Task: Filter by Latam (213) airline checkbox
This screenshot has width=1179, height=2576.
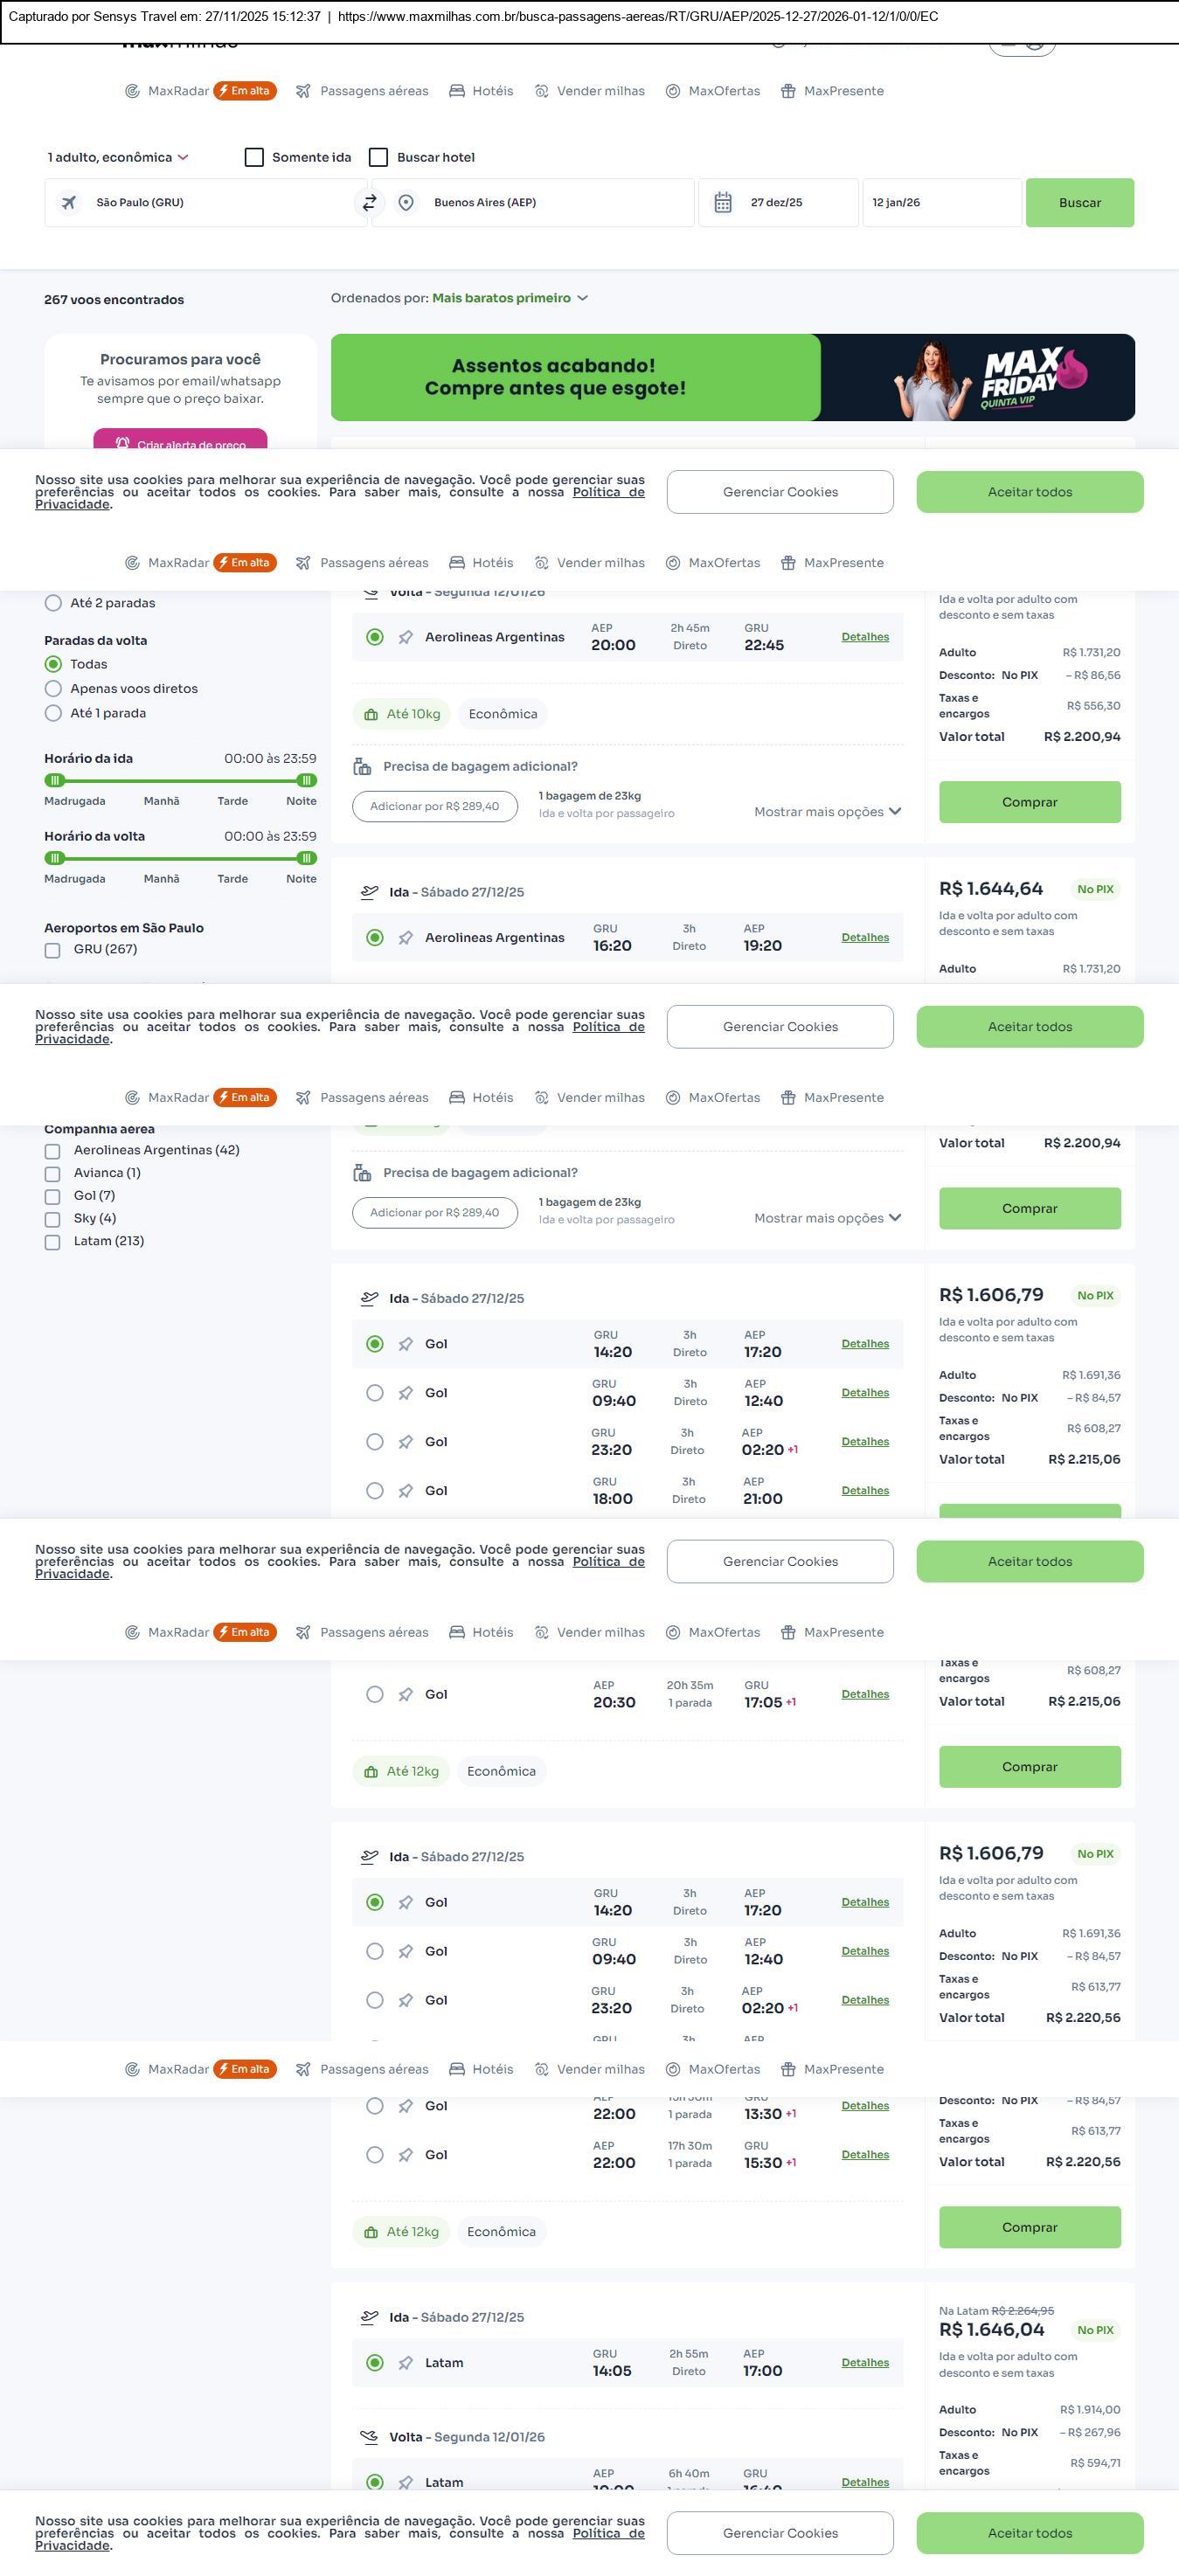Action: (x=53, y=1242)
